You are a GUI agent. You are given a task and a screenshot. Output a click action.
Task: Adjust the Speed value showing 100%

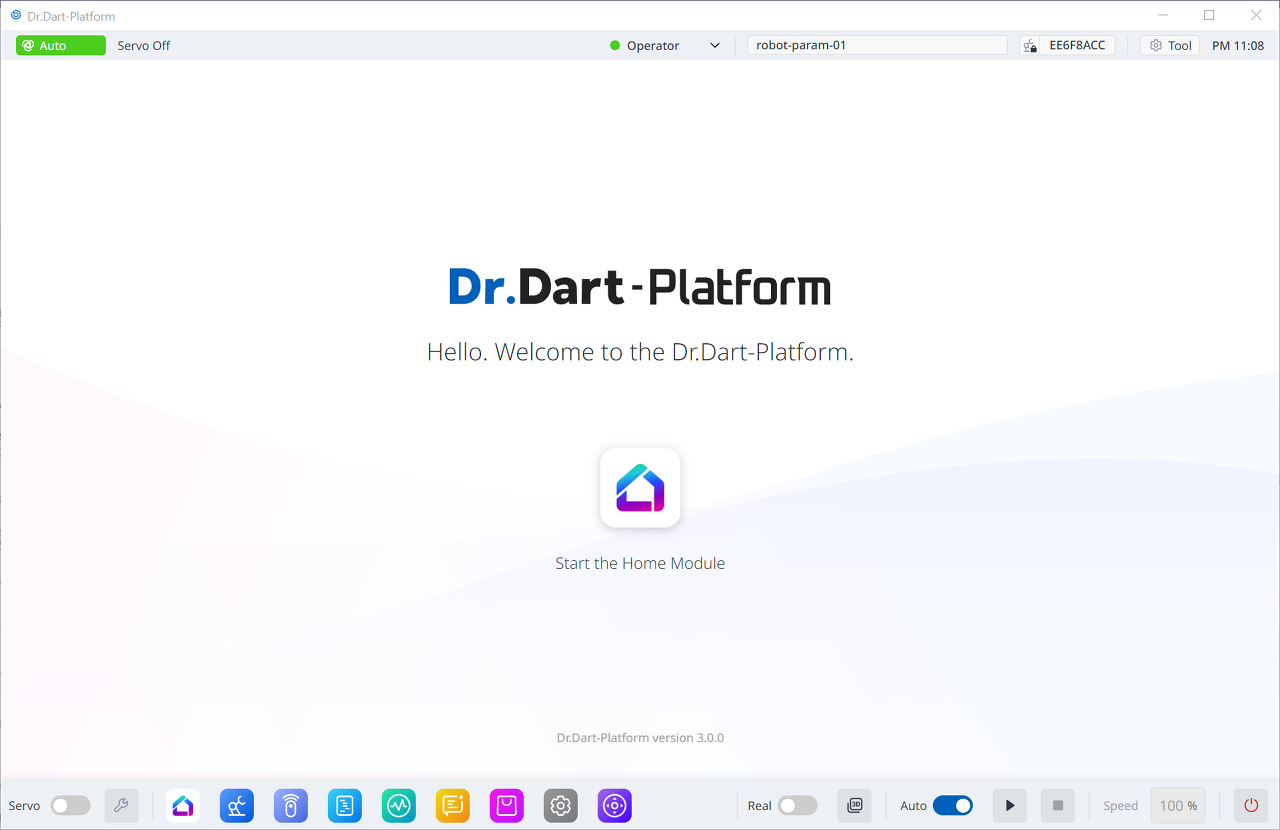click(x=1178, y=805)
